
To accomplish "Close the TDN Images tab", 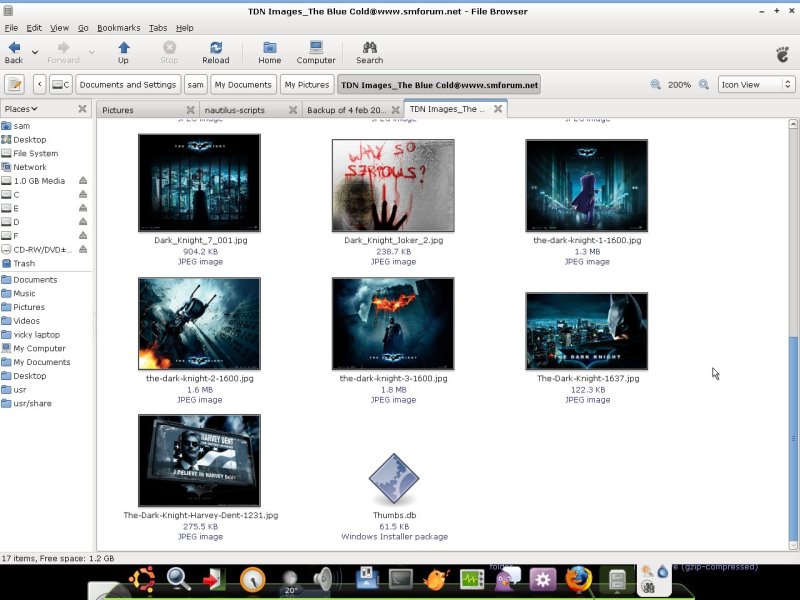I will 498,109.
